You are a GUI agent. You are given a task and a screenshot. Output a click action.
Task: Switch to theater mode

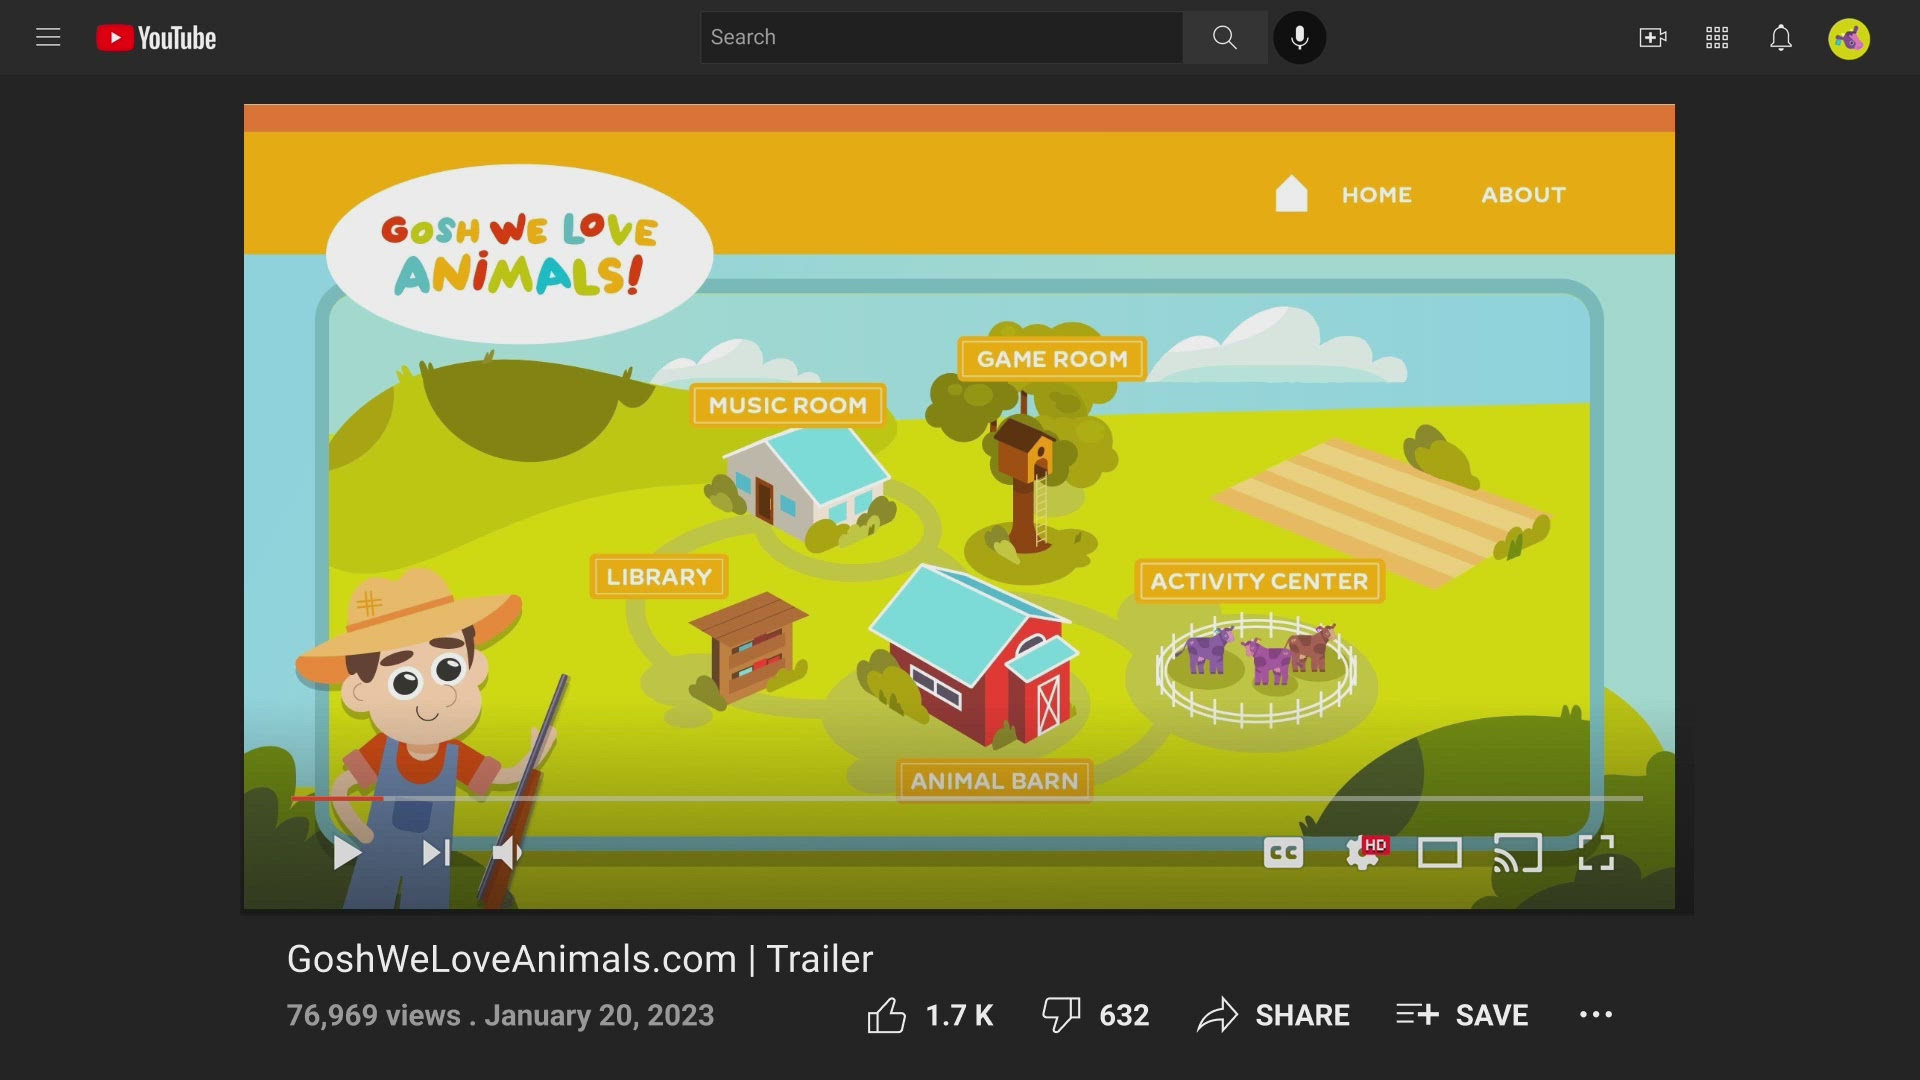coord(1439,853)
